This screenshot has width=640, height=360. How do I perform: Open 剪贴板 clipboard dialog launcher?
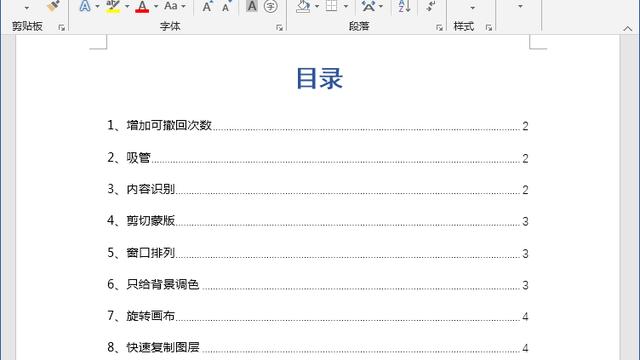62,27
